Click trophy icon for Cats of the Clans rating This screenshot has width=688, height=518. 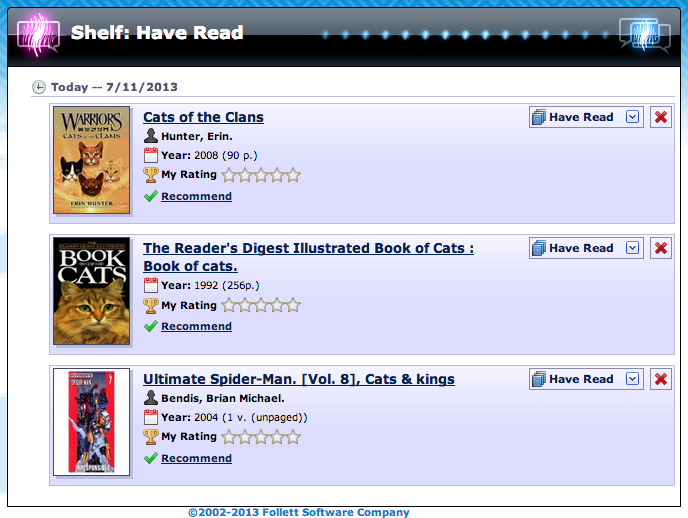[x=150, y=175]
